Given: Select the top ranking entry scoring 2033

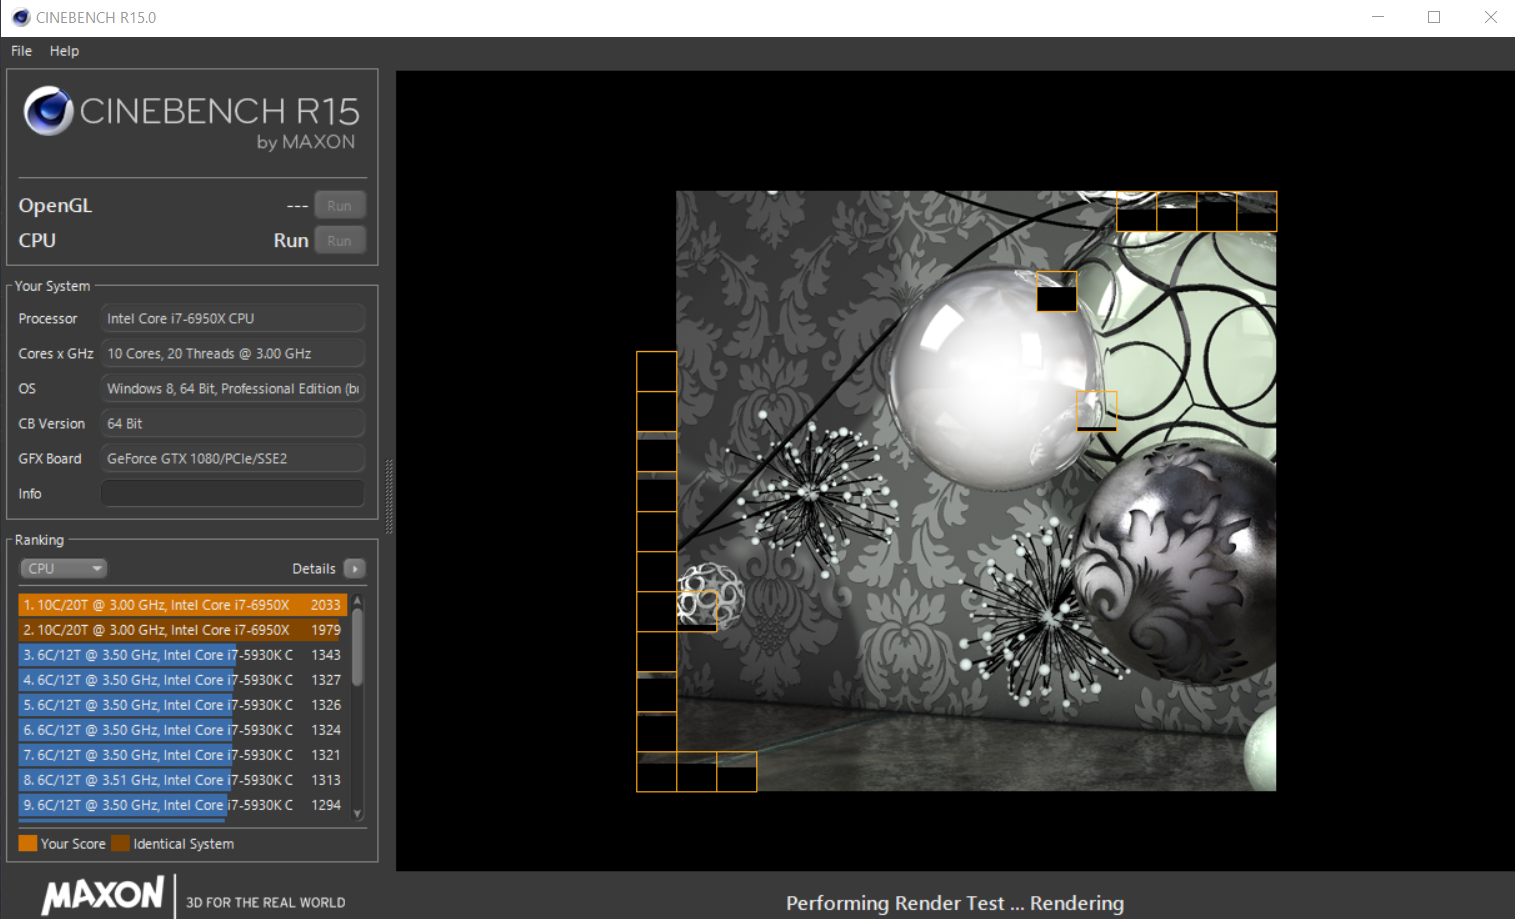Looking at the screenshot, I should click(182, 605).
